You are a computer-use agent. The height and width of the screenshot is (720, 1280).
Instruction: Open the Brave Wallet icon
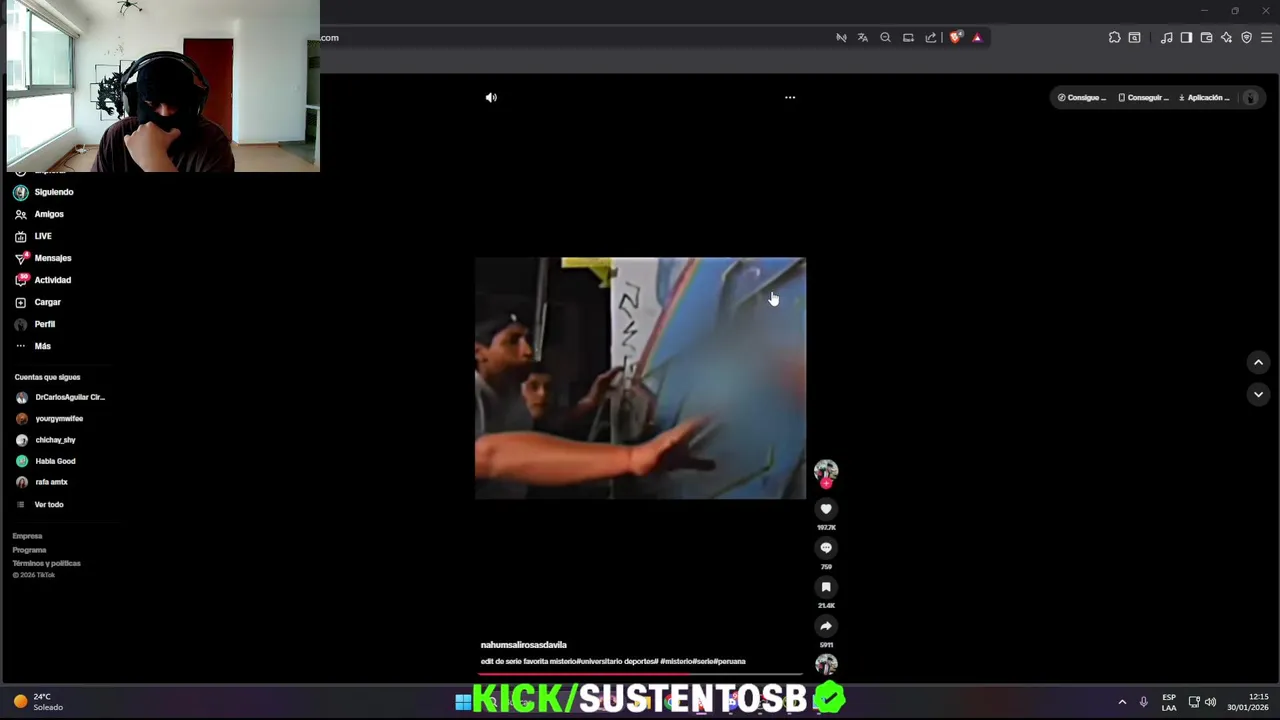[1206, 38]
